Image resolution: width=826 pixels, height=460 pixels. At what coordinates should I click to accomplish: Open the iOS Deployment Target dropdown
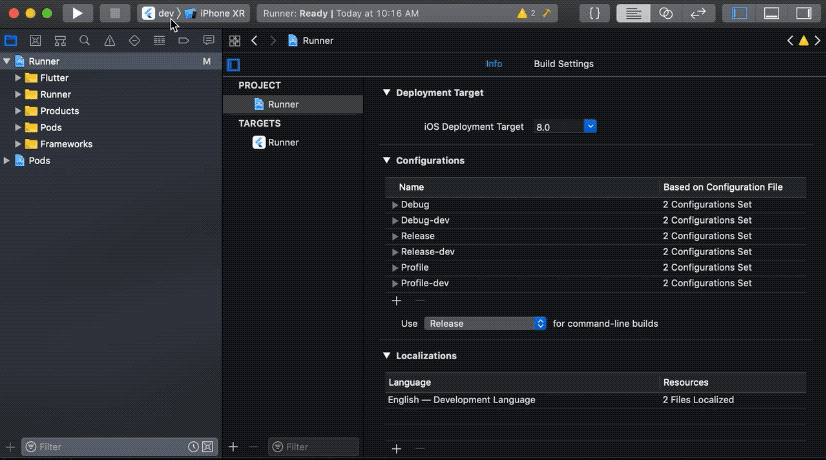(590, 126)
